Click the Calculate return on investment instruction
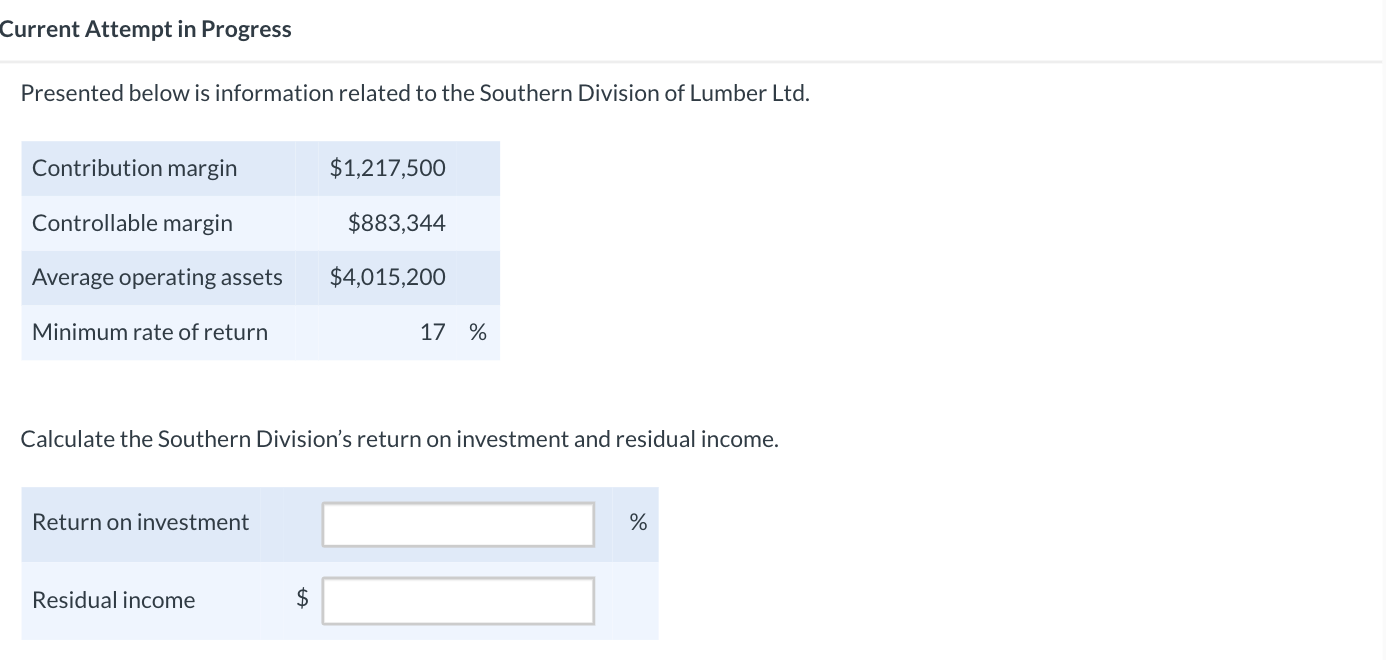 point(399,439)
